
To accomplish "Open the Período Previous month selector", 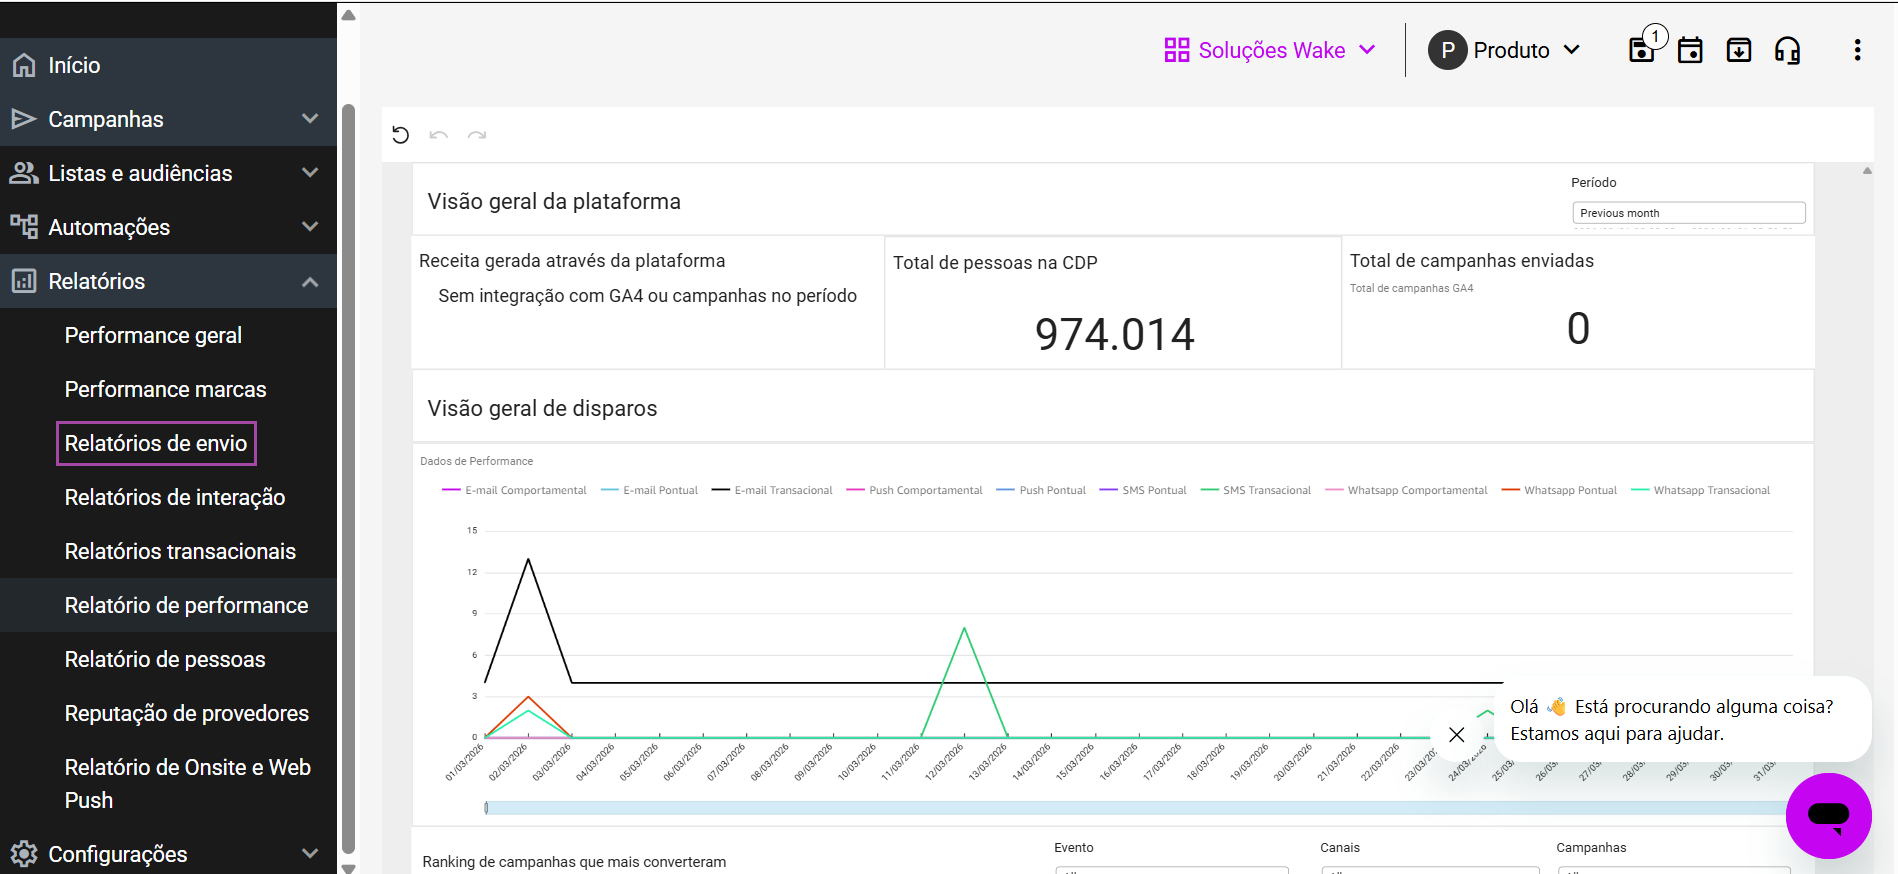I will pyautogui.click(x=1688, y=213).
